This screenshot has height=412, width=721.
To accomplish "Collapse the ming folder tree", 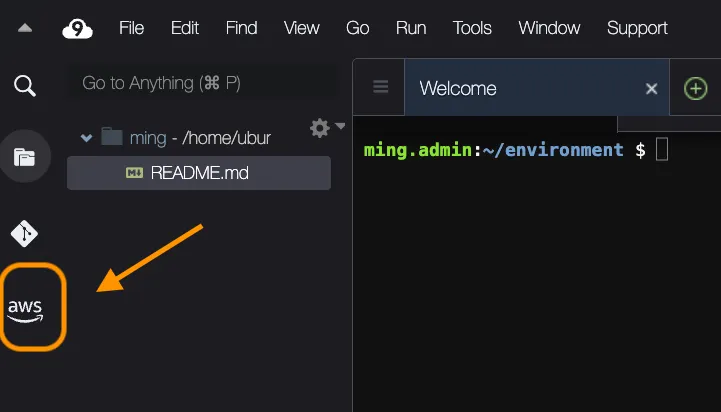I will (86, 137).
